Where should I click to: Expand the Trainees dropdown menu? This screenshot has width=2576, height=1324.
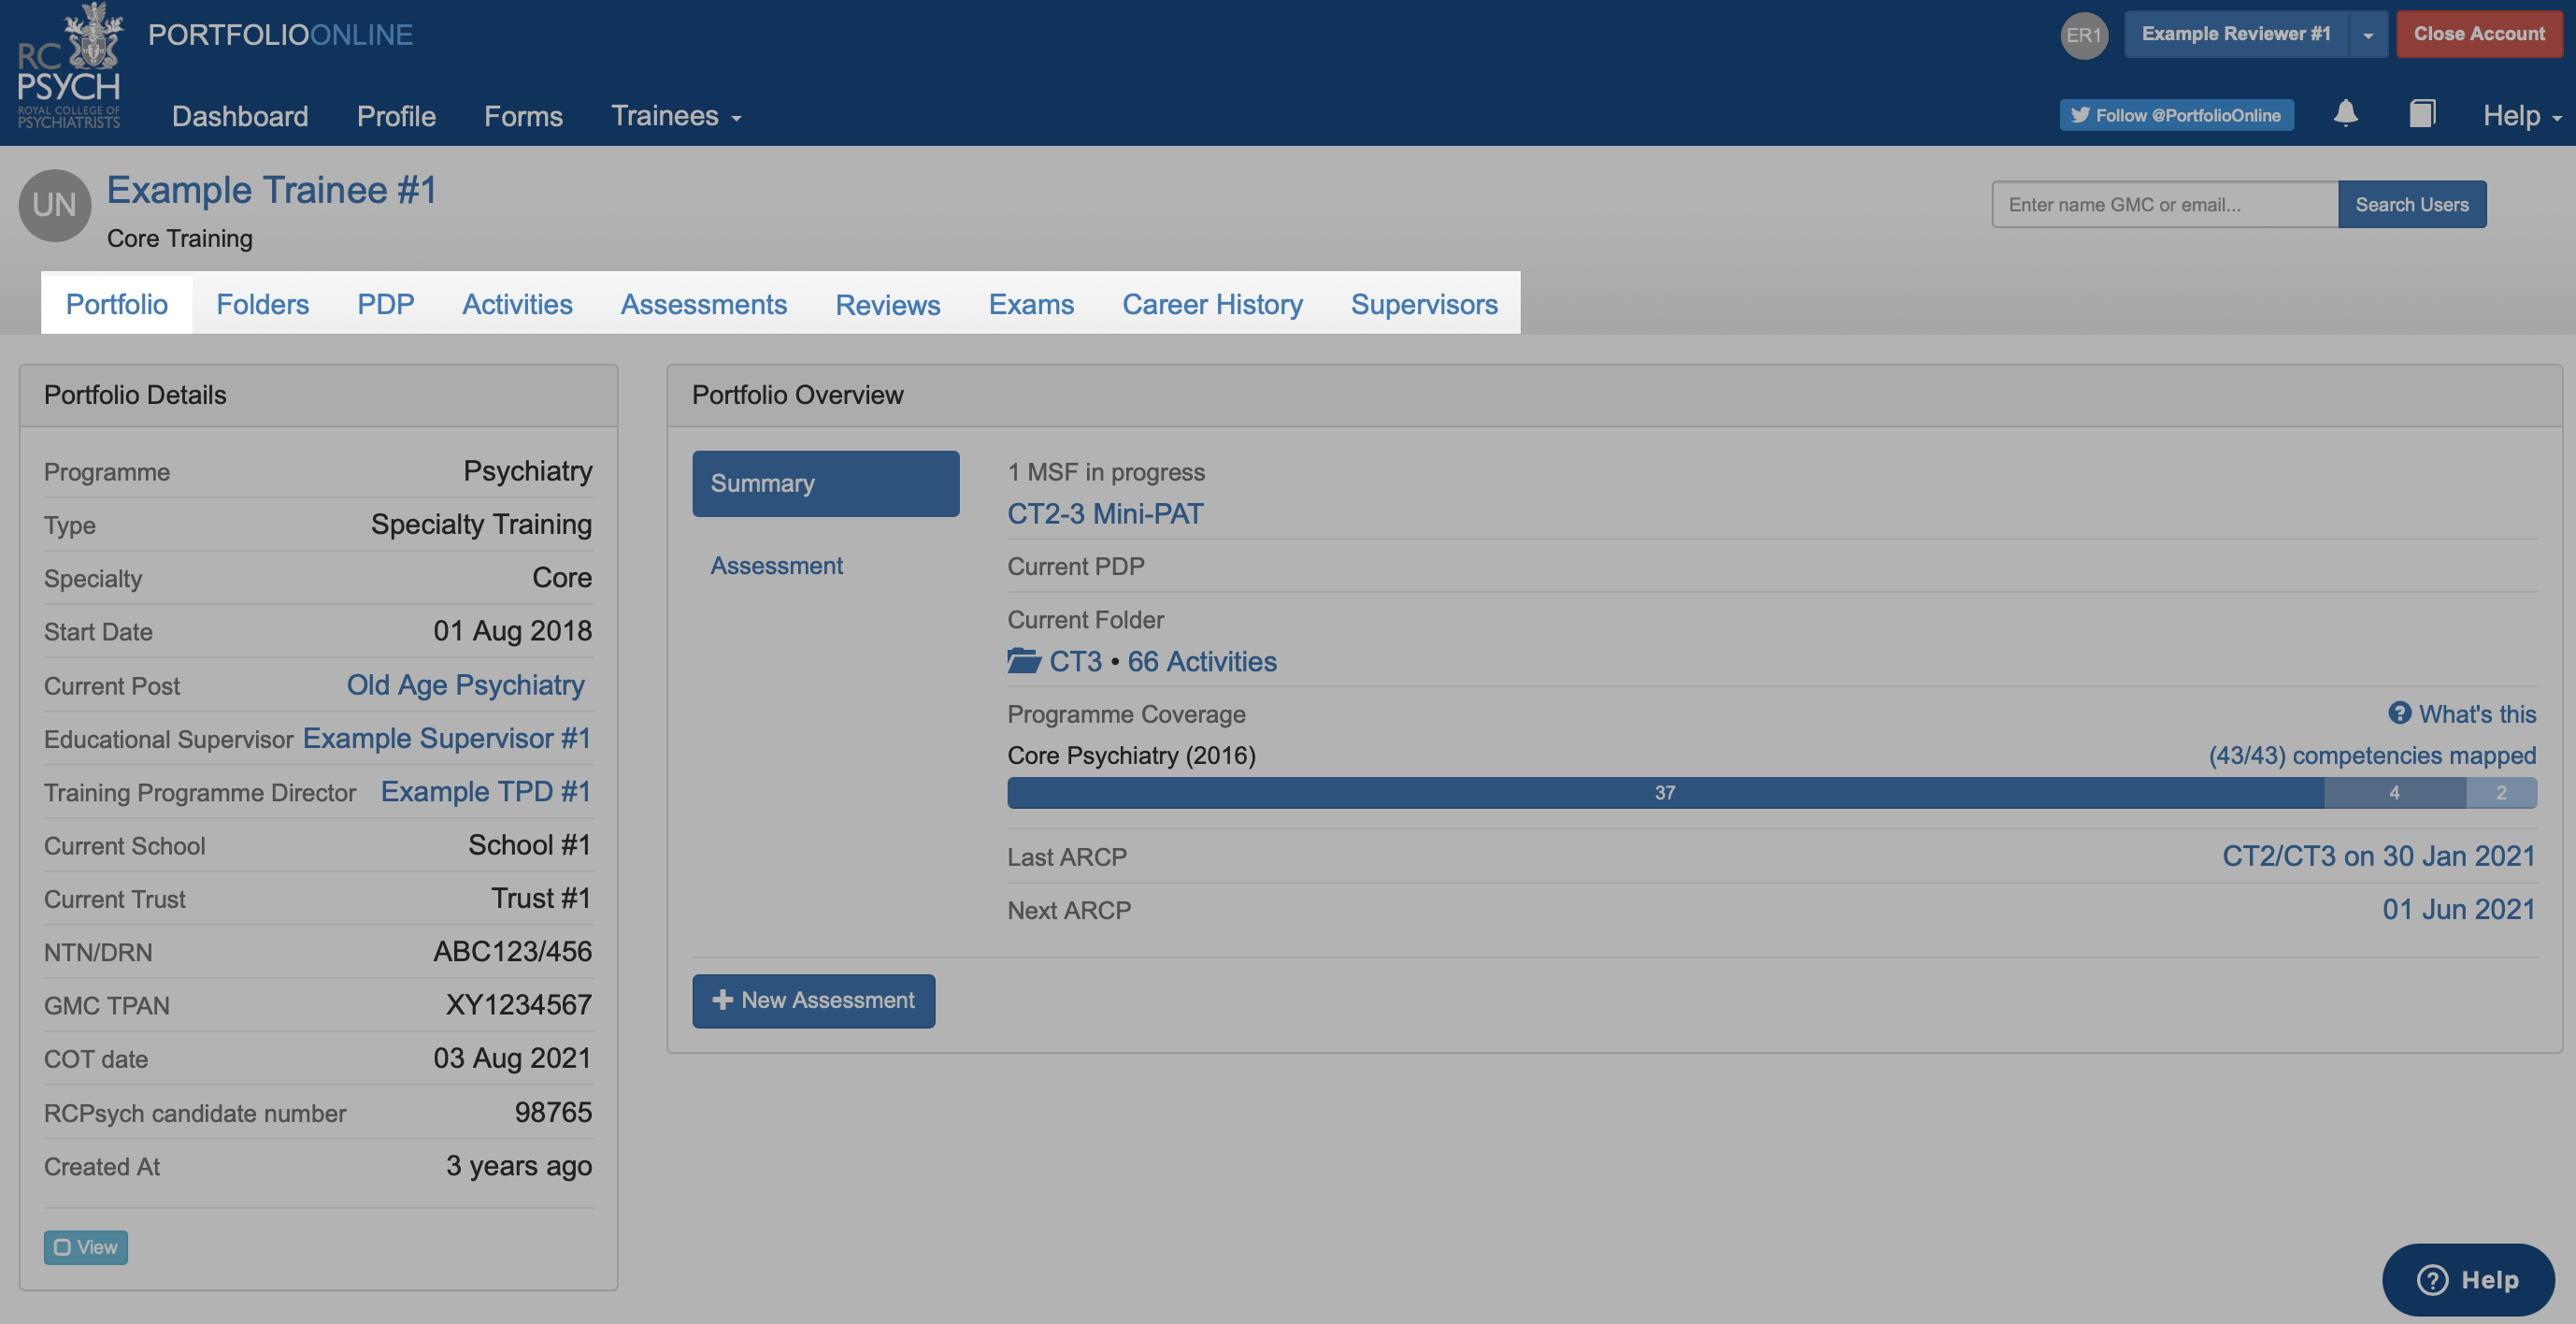click(676, 116)
